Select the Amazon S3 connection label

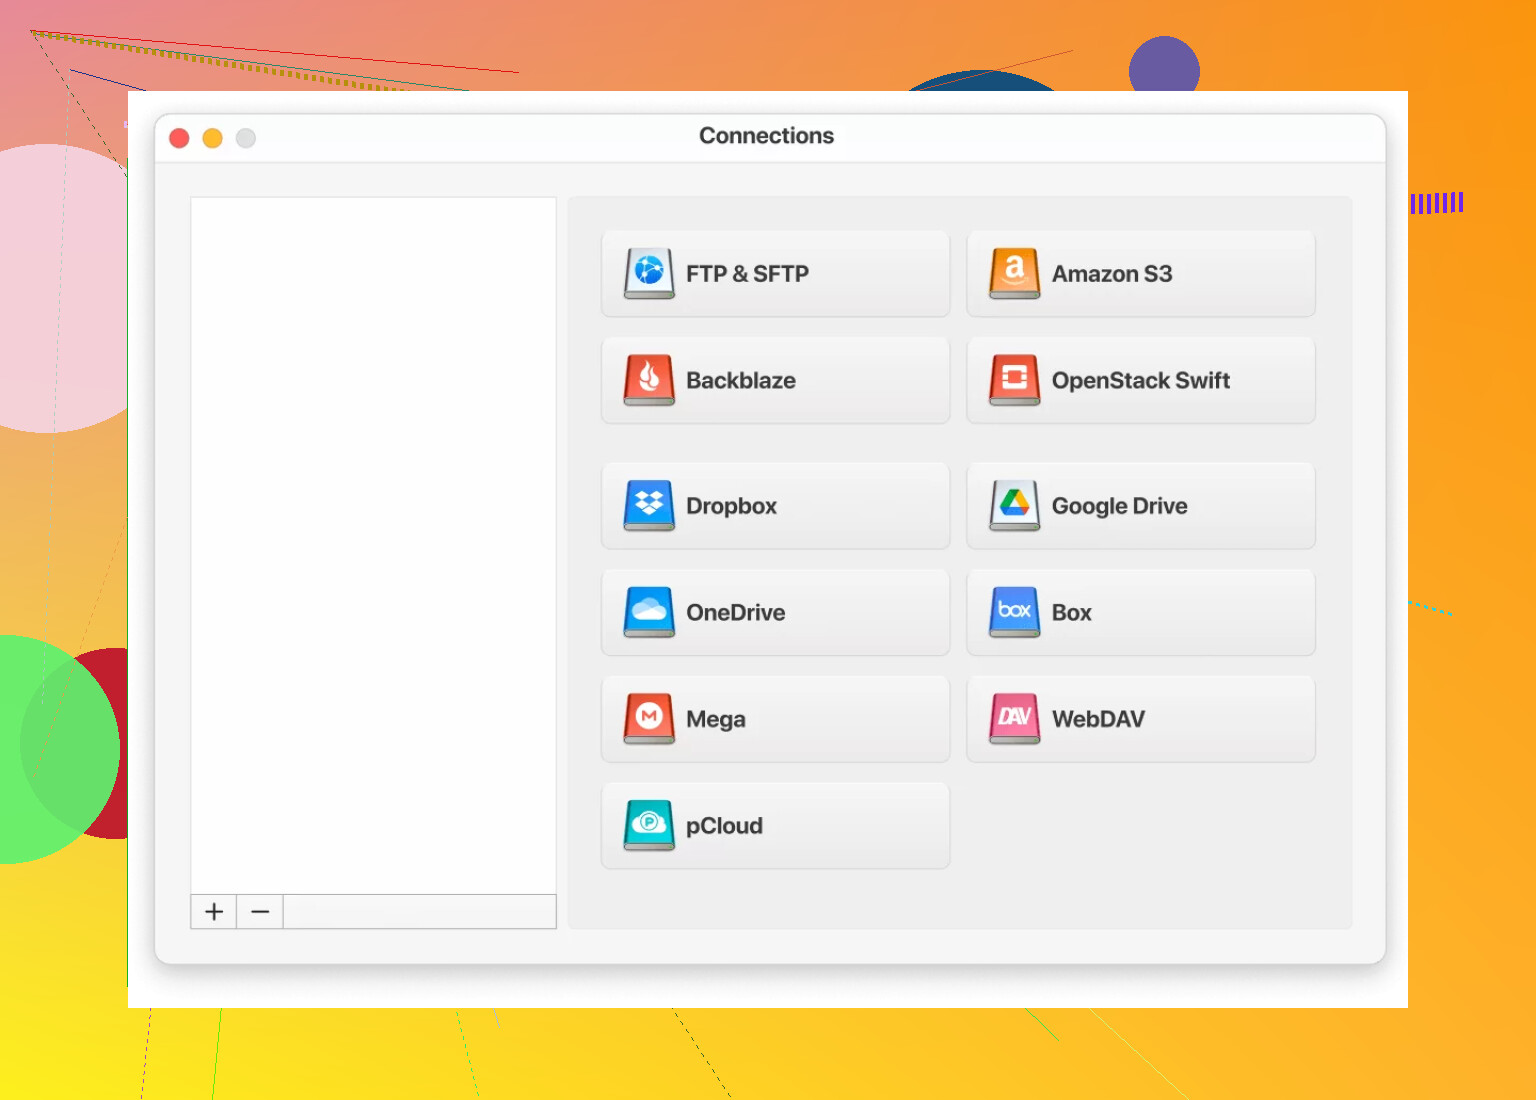[1112, 274]
